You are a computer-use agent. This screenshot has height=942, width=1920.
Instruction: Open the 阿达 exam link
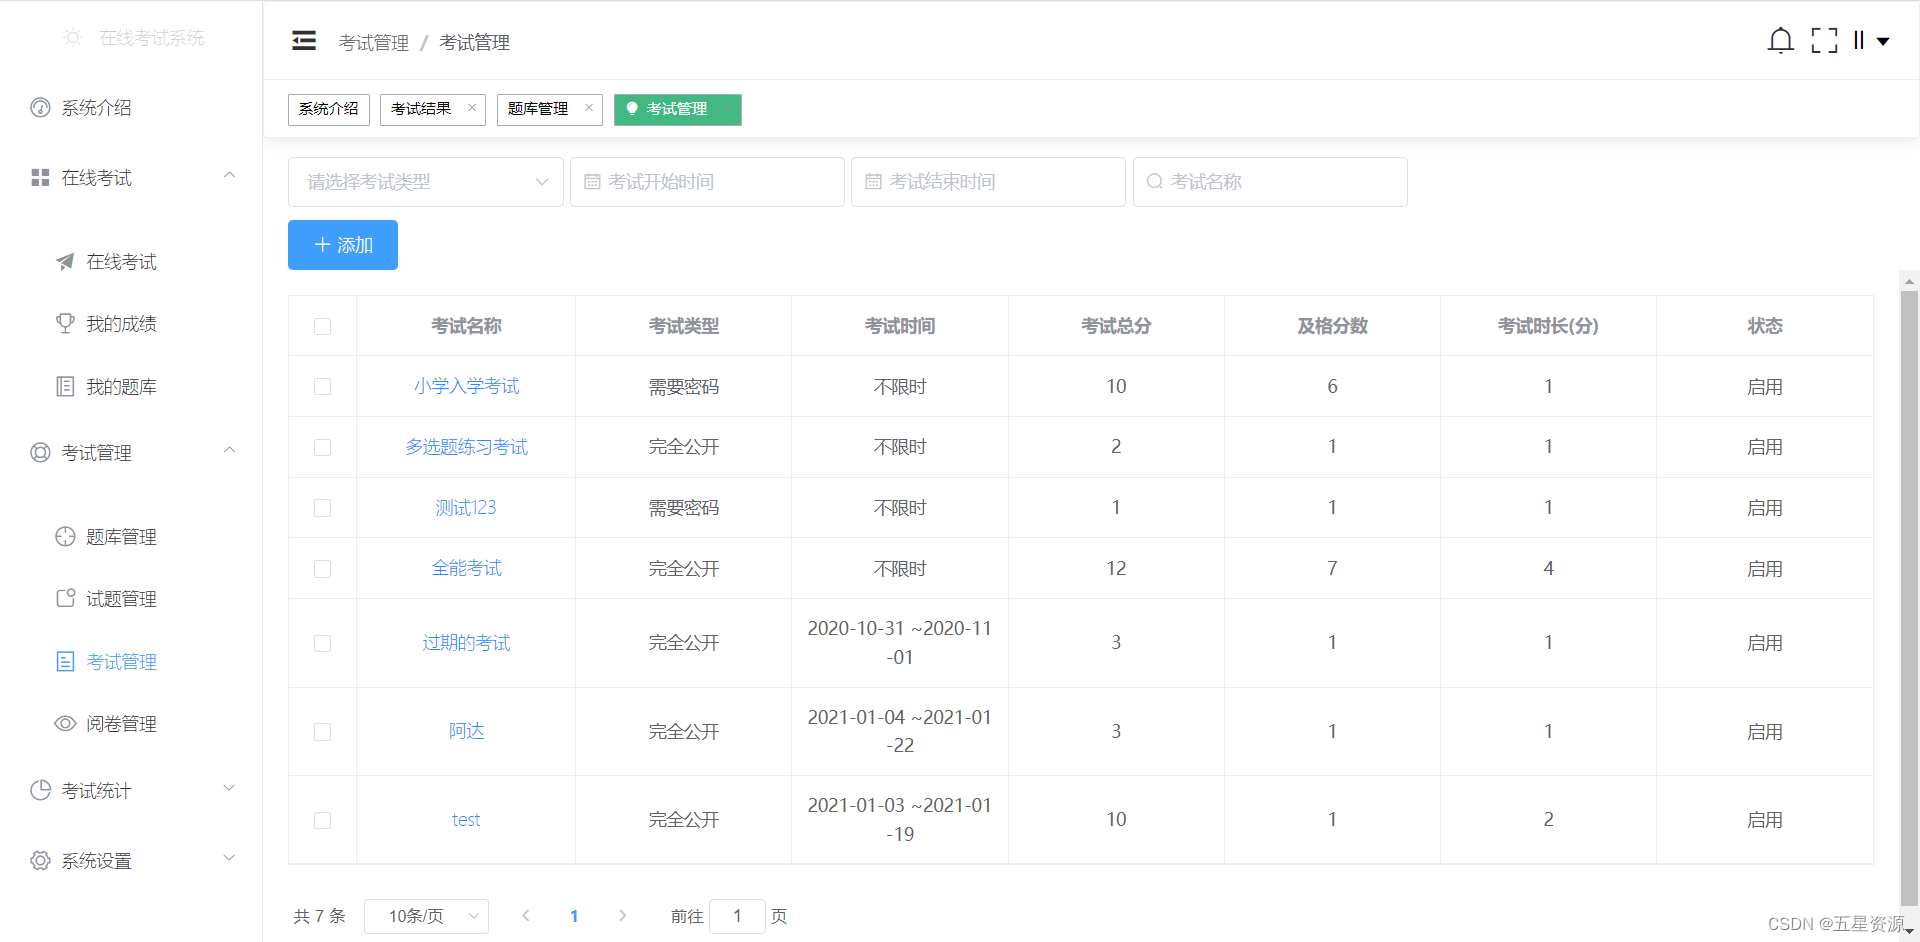coord(466,731)
